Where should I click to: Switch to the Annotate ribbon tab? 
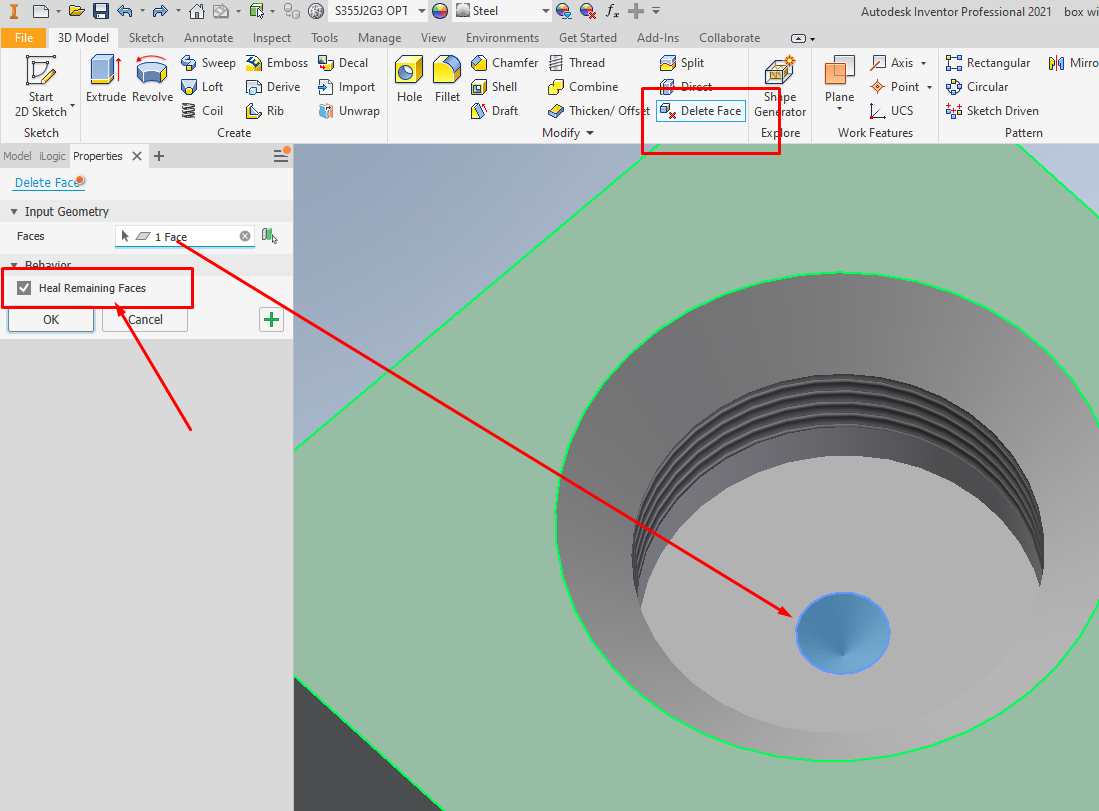pyautogui.click(x=208, y=37)
